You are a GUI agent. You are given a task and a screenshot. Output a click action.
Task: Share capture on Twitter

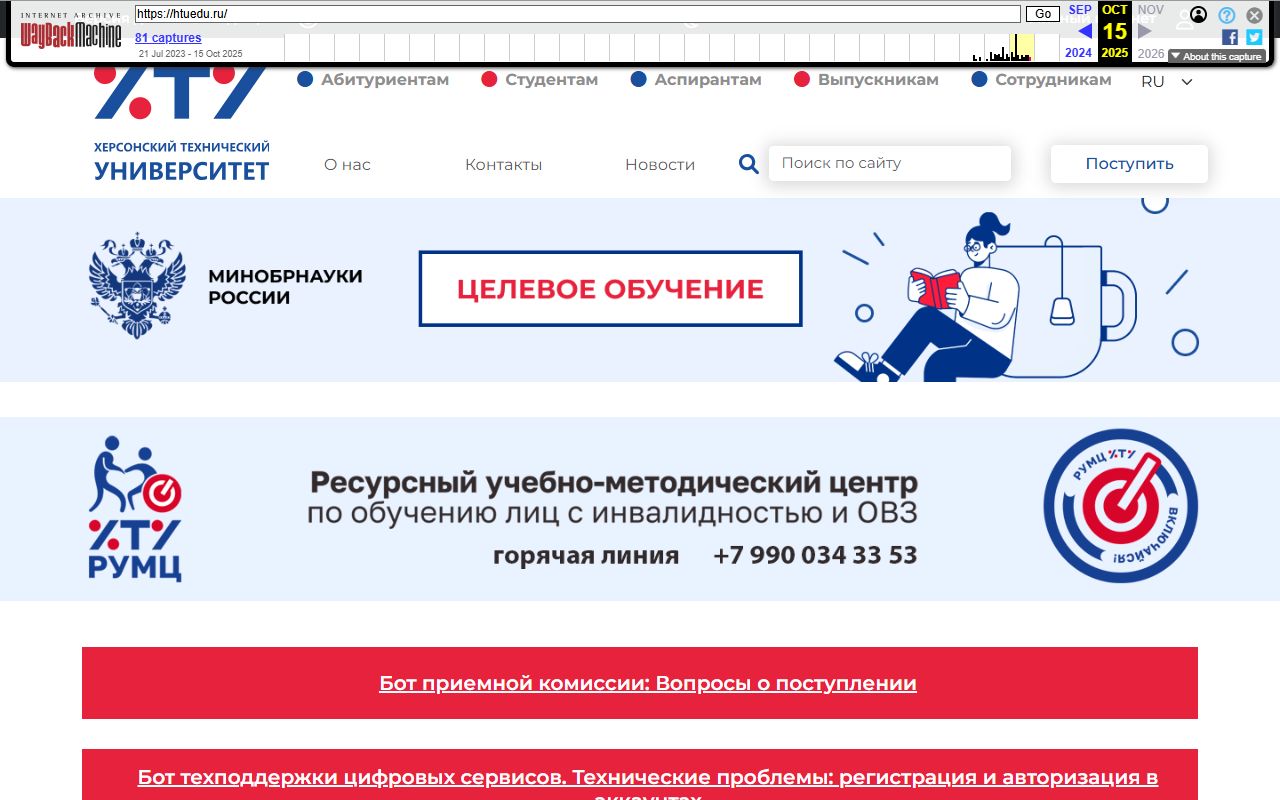pos(1254,37)
